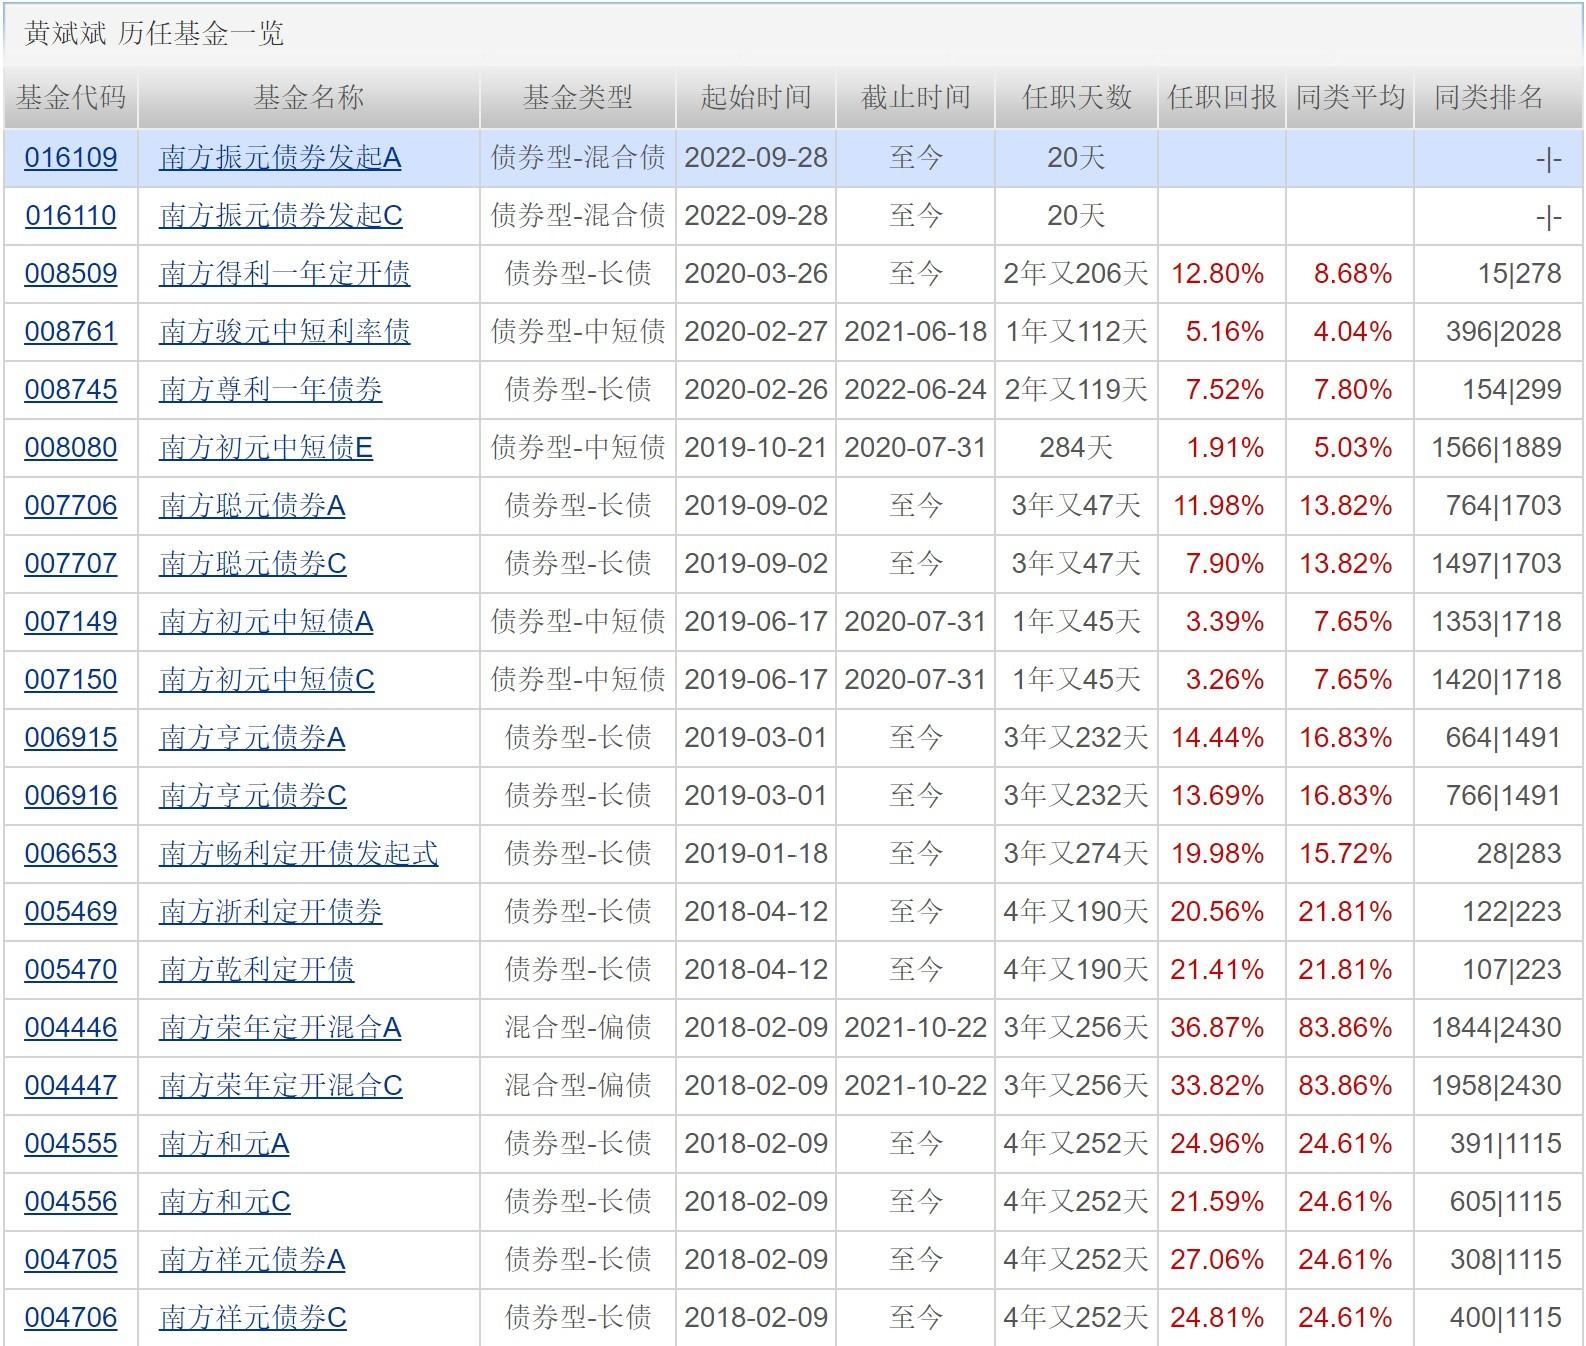Open fund code link 006915
The height and width of the screenshot is (1346, 1586).
tap(71, 738)
